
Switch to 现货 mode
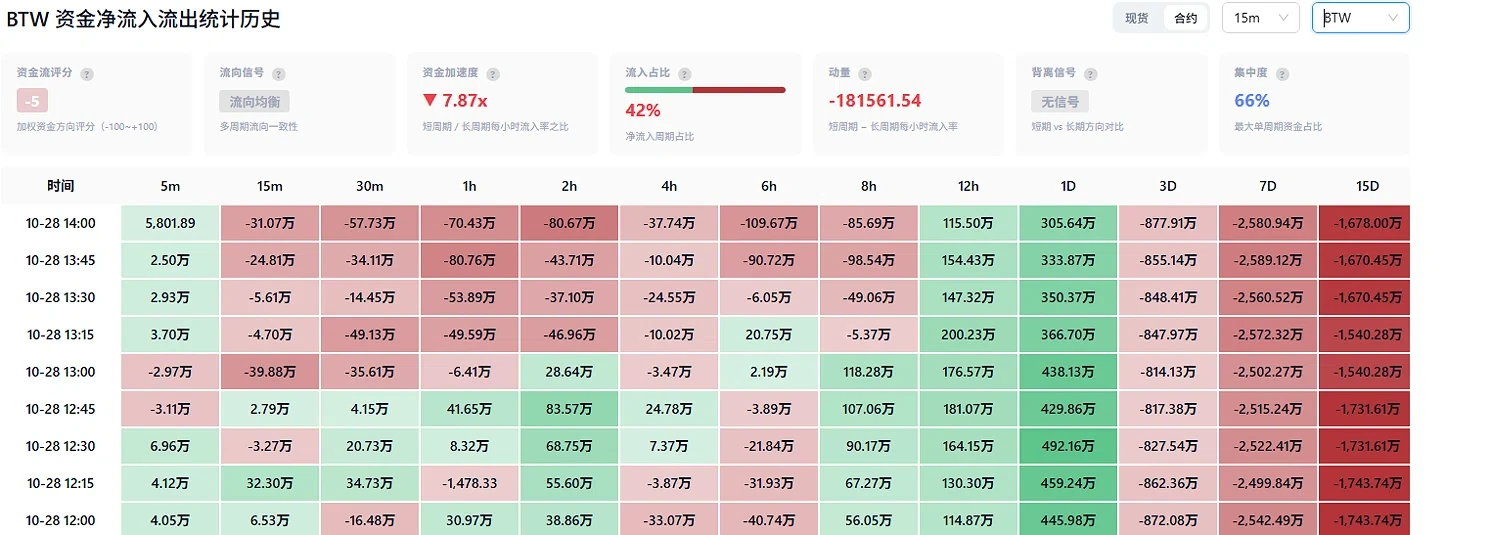pyautogui.click(x=1137, y=18)
